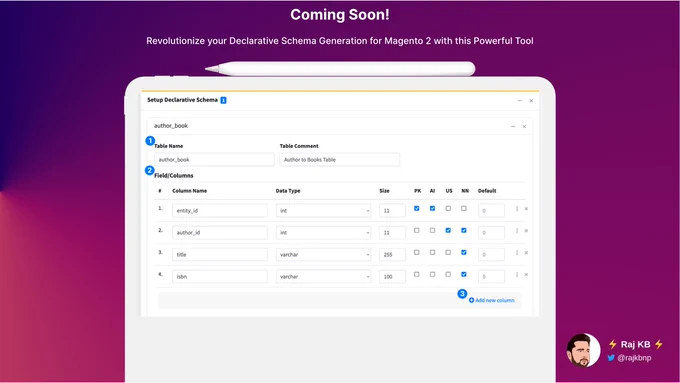
Task: Enable AI checkbox for title row
Action: (432, 252)
